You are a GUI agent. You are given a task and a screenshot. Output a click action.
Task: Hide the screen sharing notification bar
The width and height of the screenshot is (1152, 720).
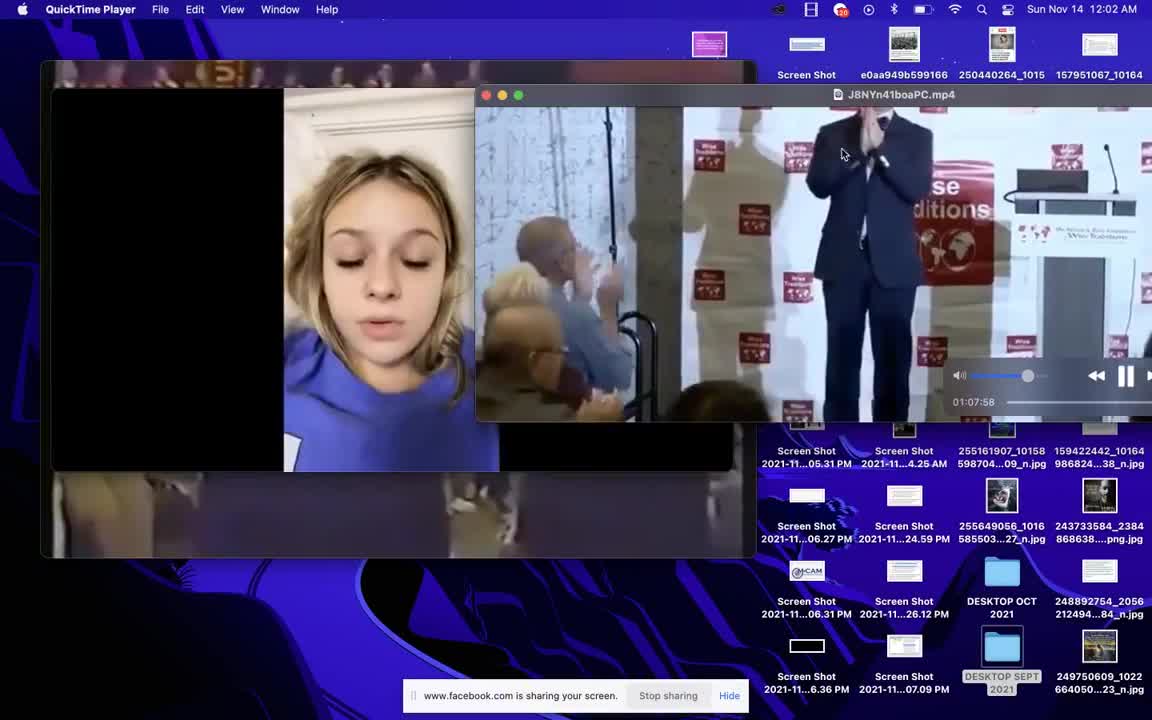click(x=730, y=696)
